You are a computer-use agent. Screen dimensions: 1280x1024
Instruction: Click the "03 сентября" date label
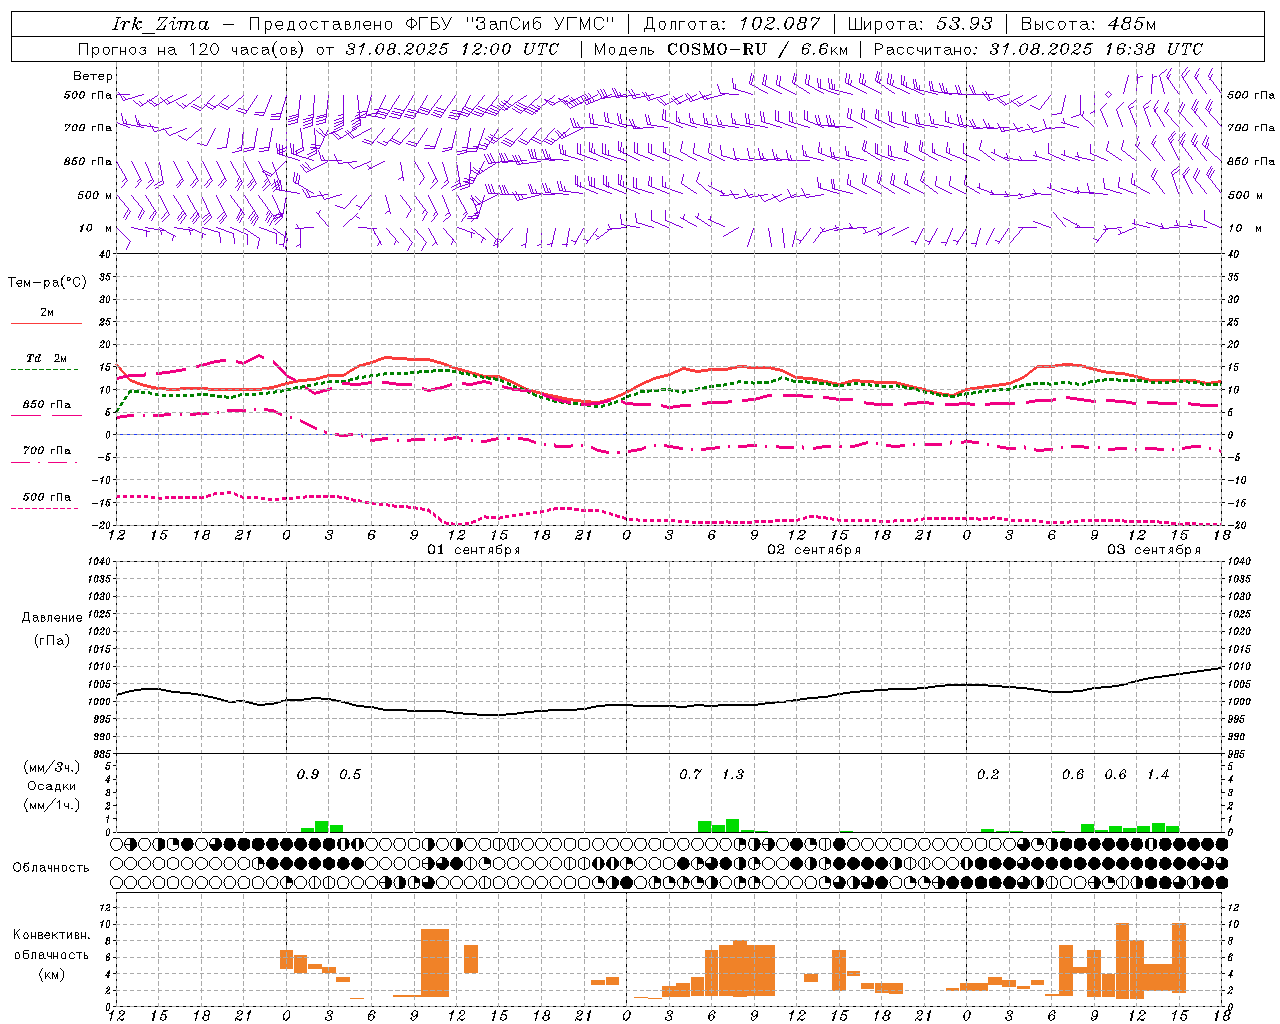[x=1154, y=550]
